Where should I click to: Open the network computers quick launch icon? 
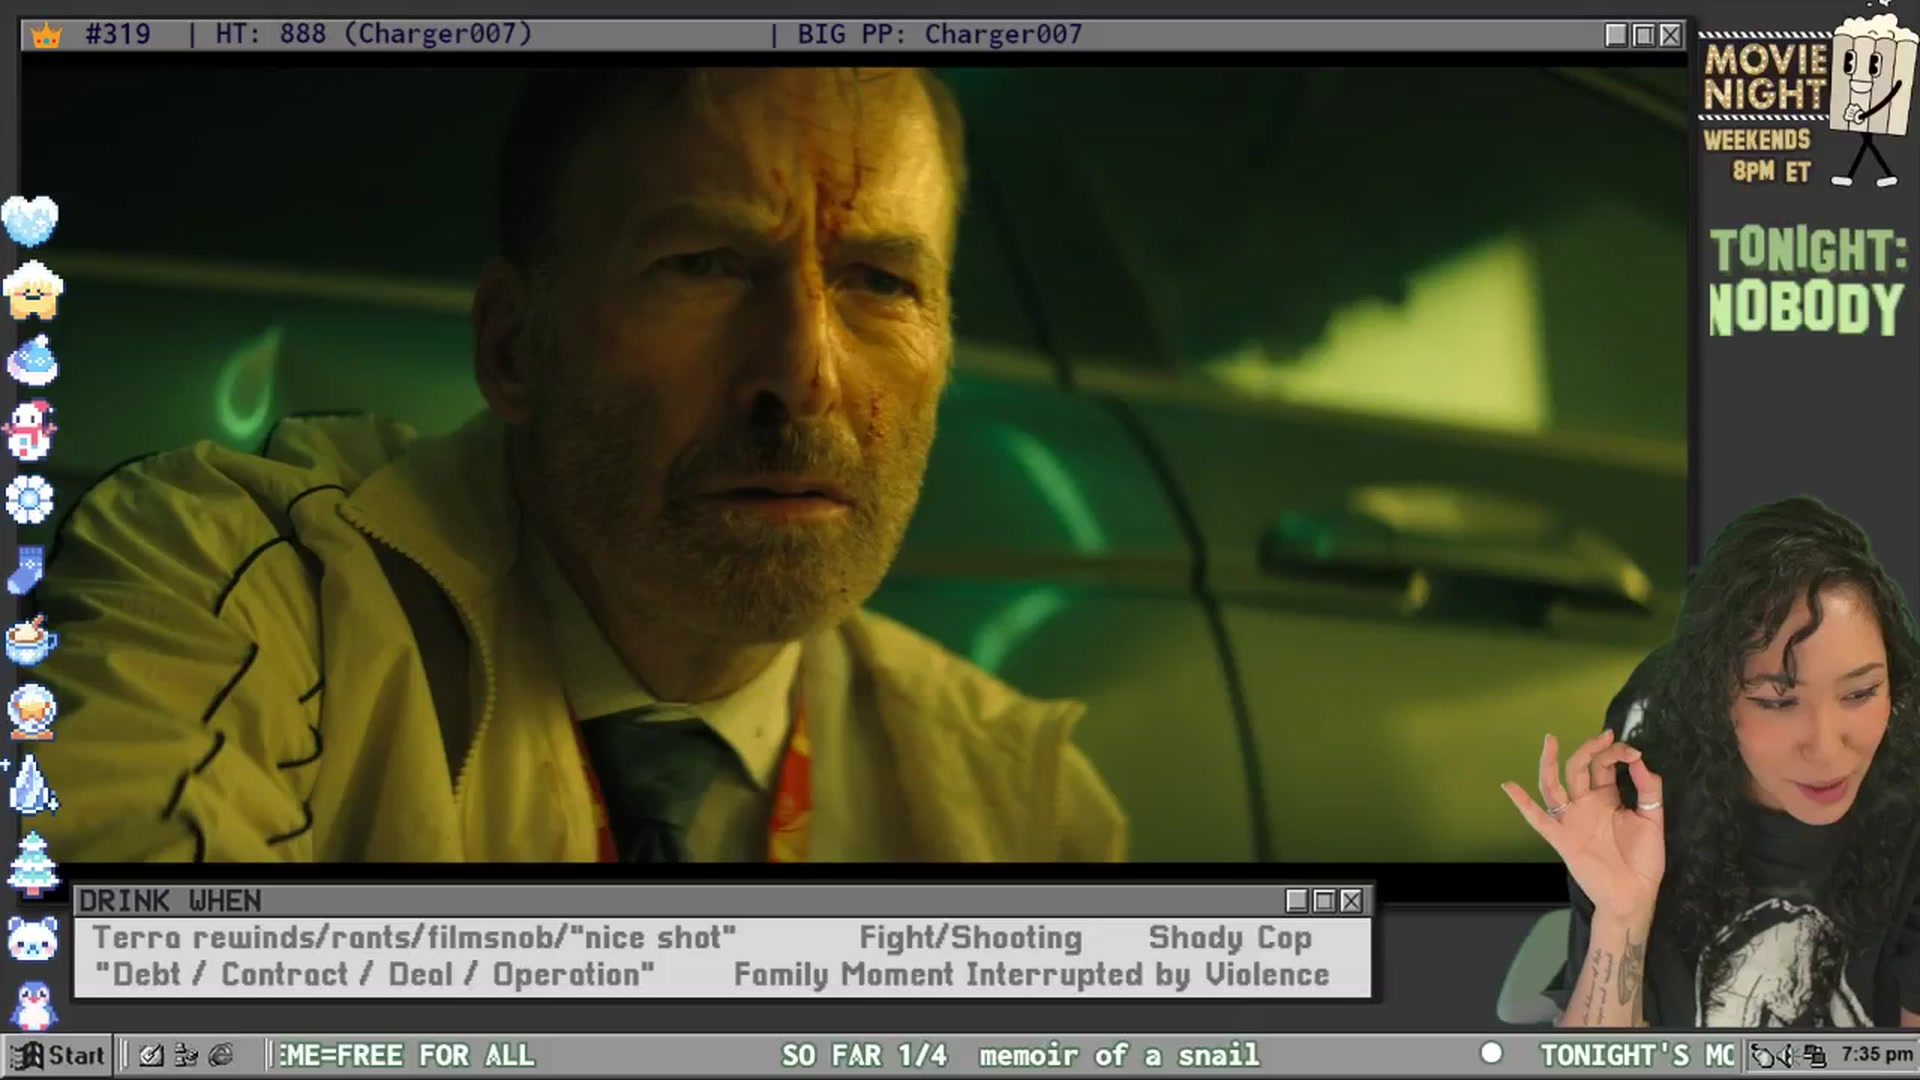tap(186, 1055)
